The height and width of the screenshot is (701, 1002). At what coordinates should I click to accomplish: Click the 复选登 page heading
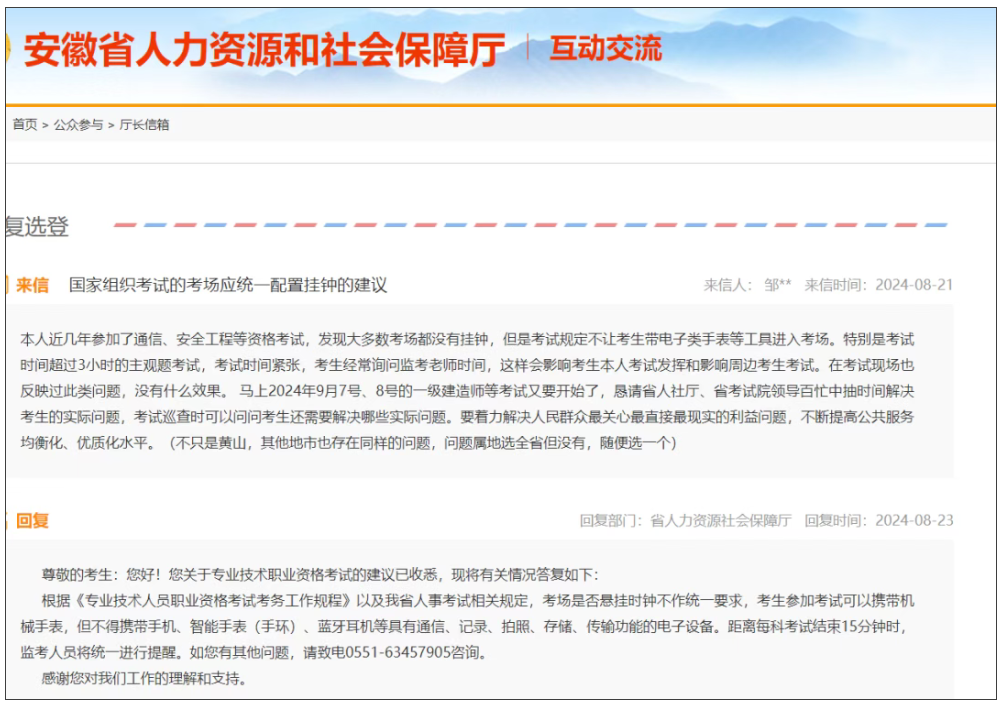pyautogui.click(x=37, y=227)
